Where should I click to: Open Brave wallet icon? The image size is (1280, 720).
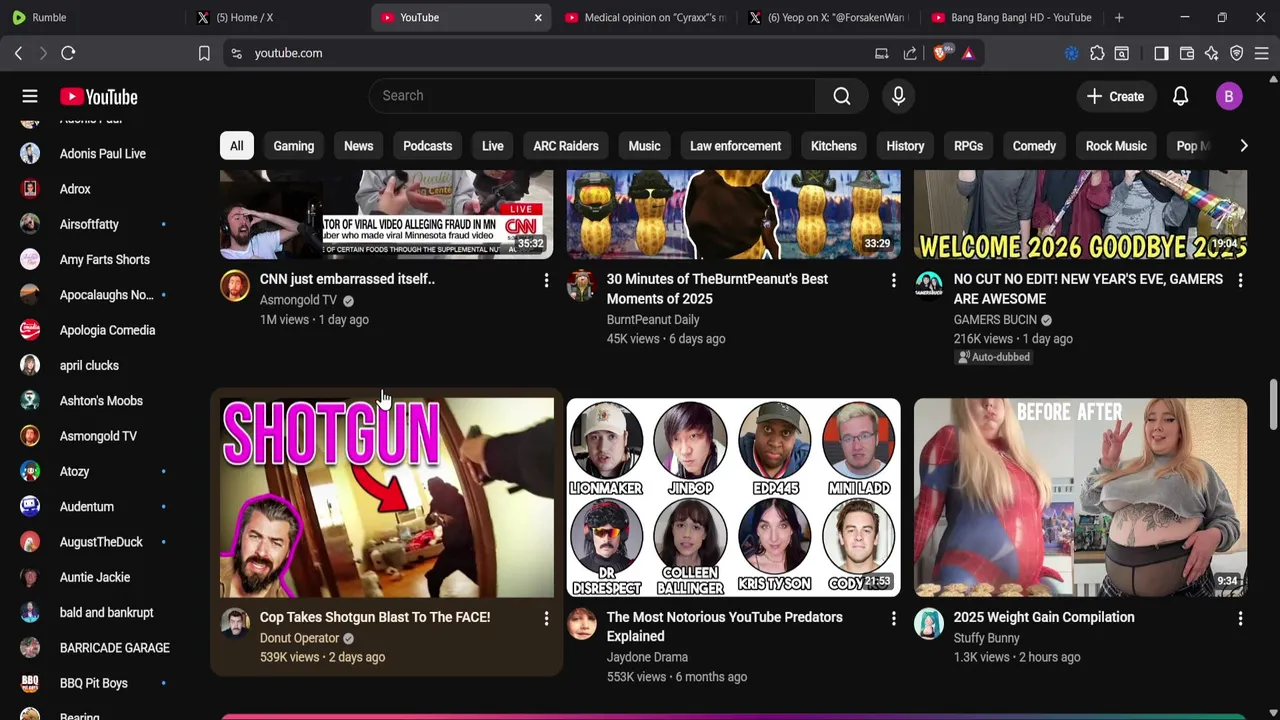1187,53
